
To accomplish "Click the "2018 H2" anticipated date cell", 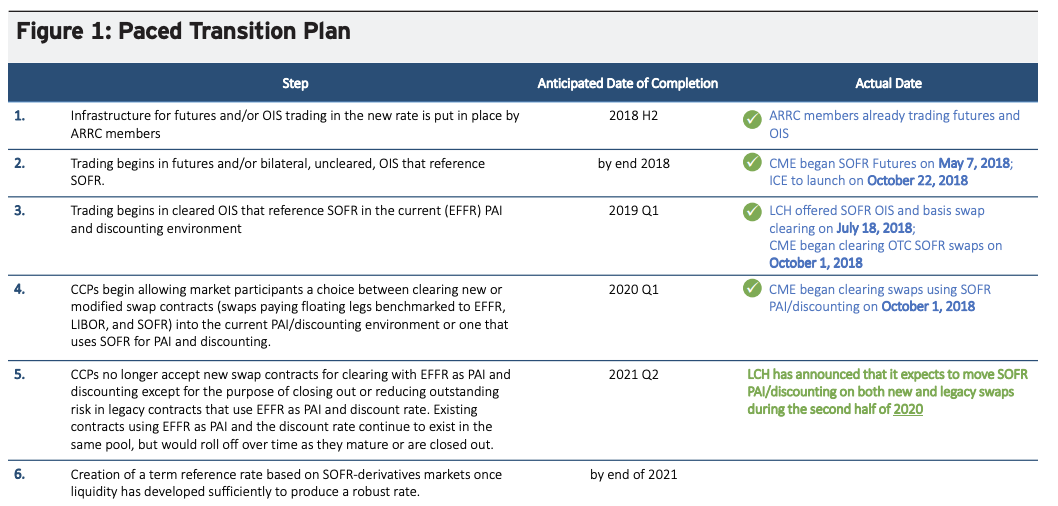I will point(633,116).
